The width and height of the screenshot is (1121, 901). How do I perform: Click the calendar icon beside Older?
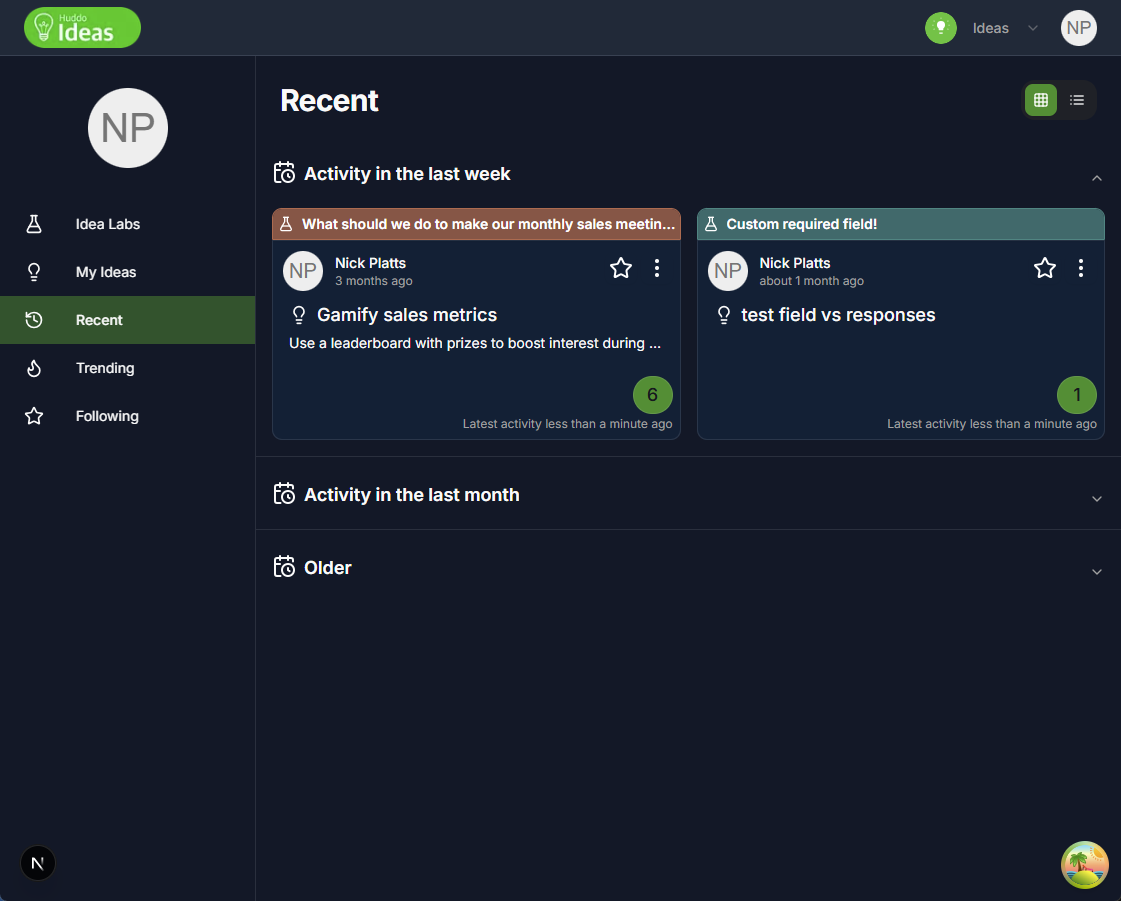tap(285, 567)
